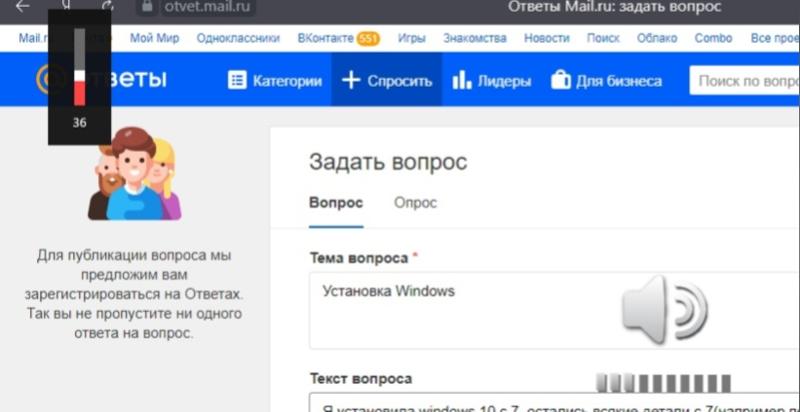Click the Лидеры bar chart icon
This screenshot has width=800, height=412.
(x=462, y=81)
